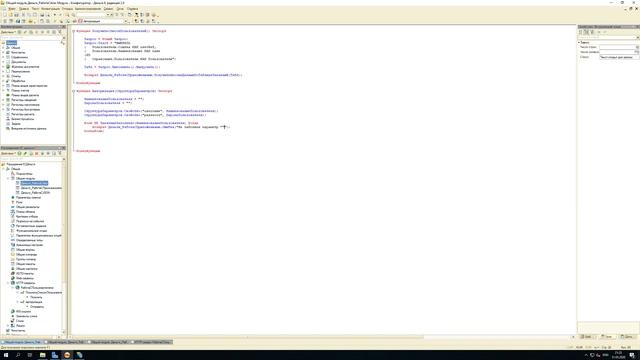Open the toolbar search combo box arrow
Screen dimensions: 640x360
(108, 15)
